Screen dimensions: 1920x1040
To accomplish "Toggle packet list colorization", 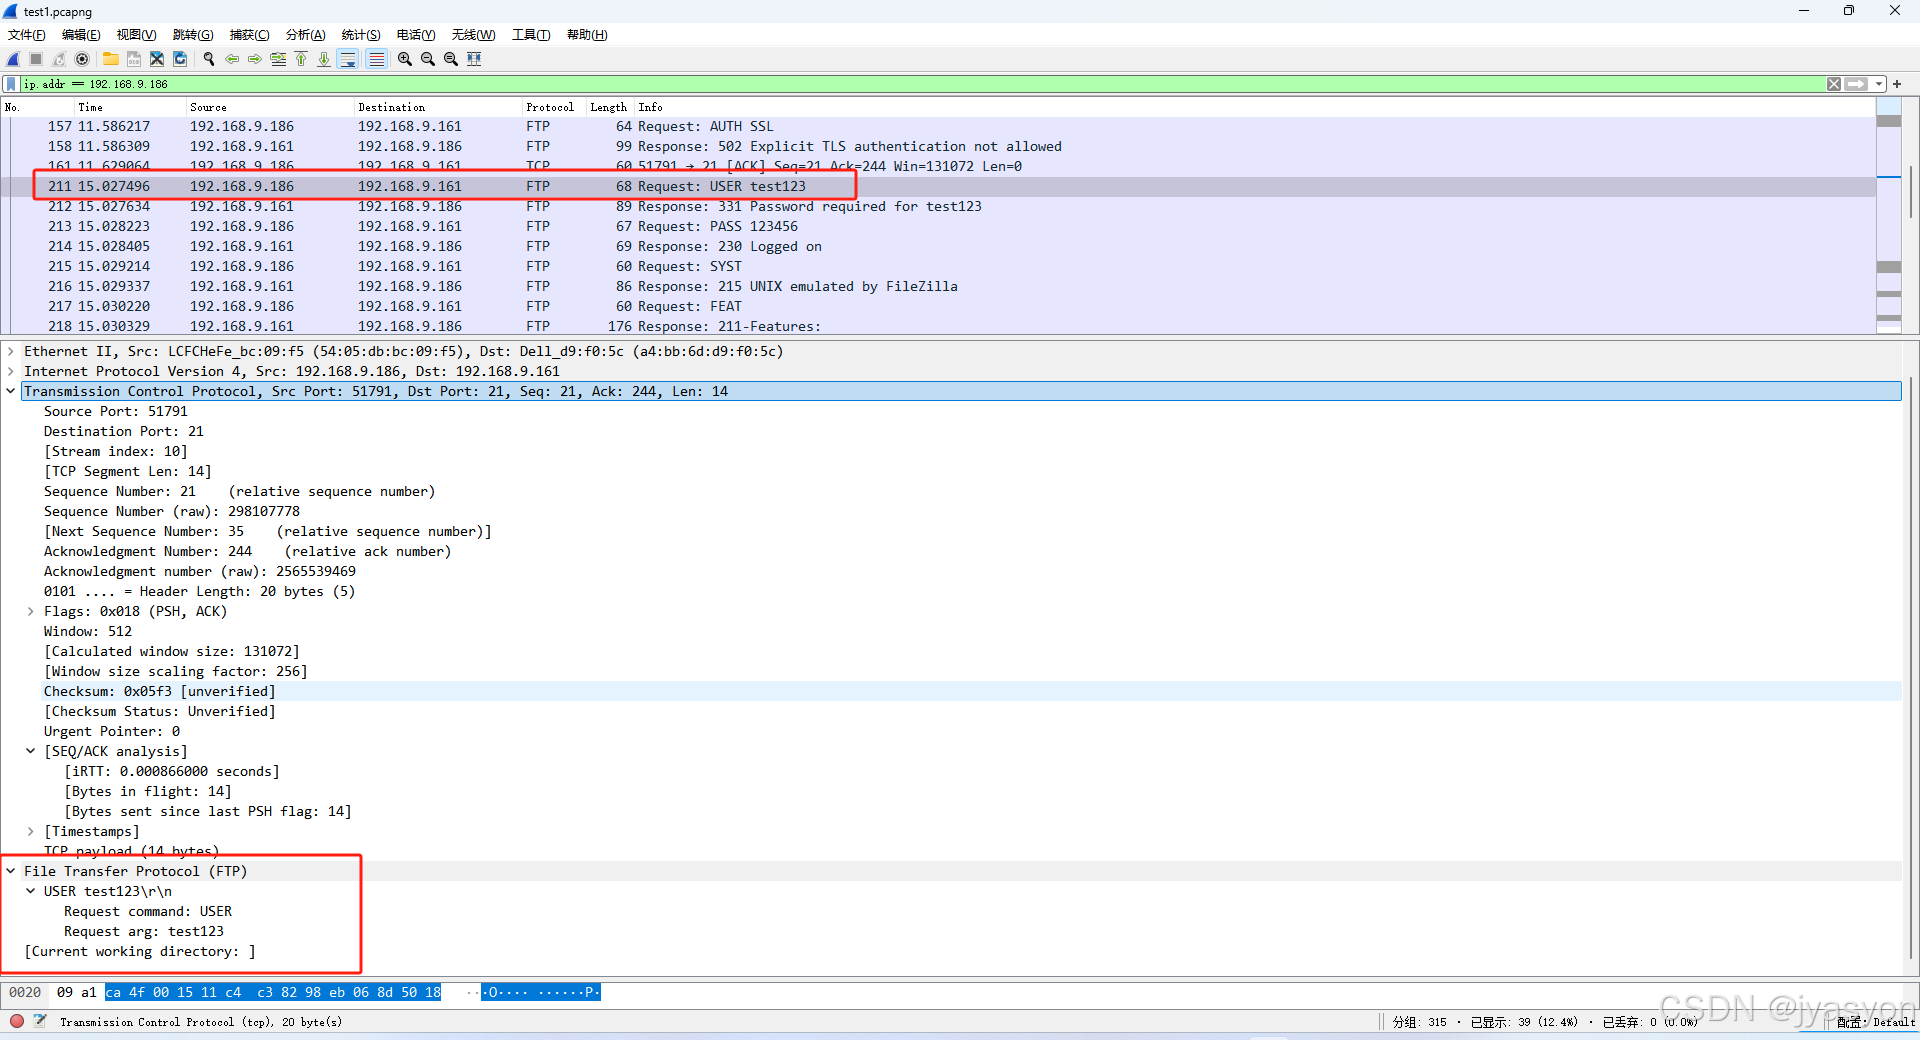I will (x=376, y=59).
